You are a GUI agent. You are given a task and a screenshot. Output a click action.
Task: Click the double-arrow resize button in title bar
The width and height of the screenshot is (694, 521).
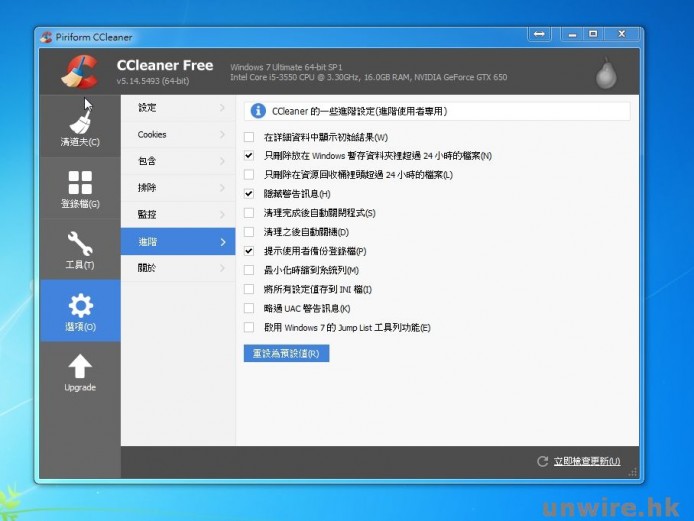(540, 35)
